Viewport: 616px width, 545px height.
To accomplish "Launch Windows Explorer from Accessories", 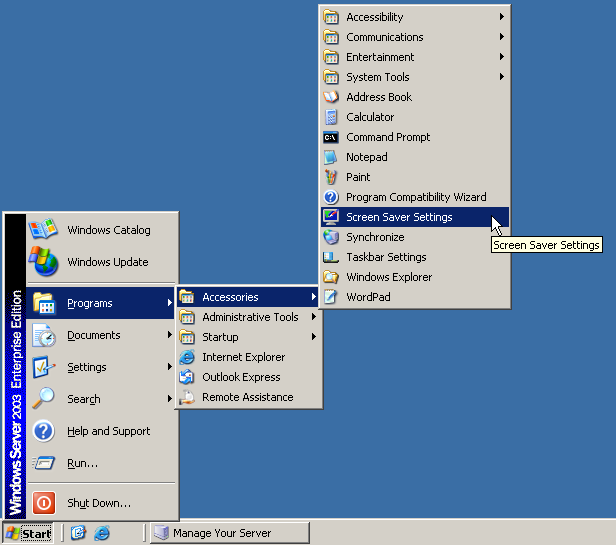I will (x=389, y=277).
